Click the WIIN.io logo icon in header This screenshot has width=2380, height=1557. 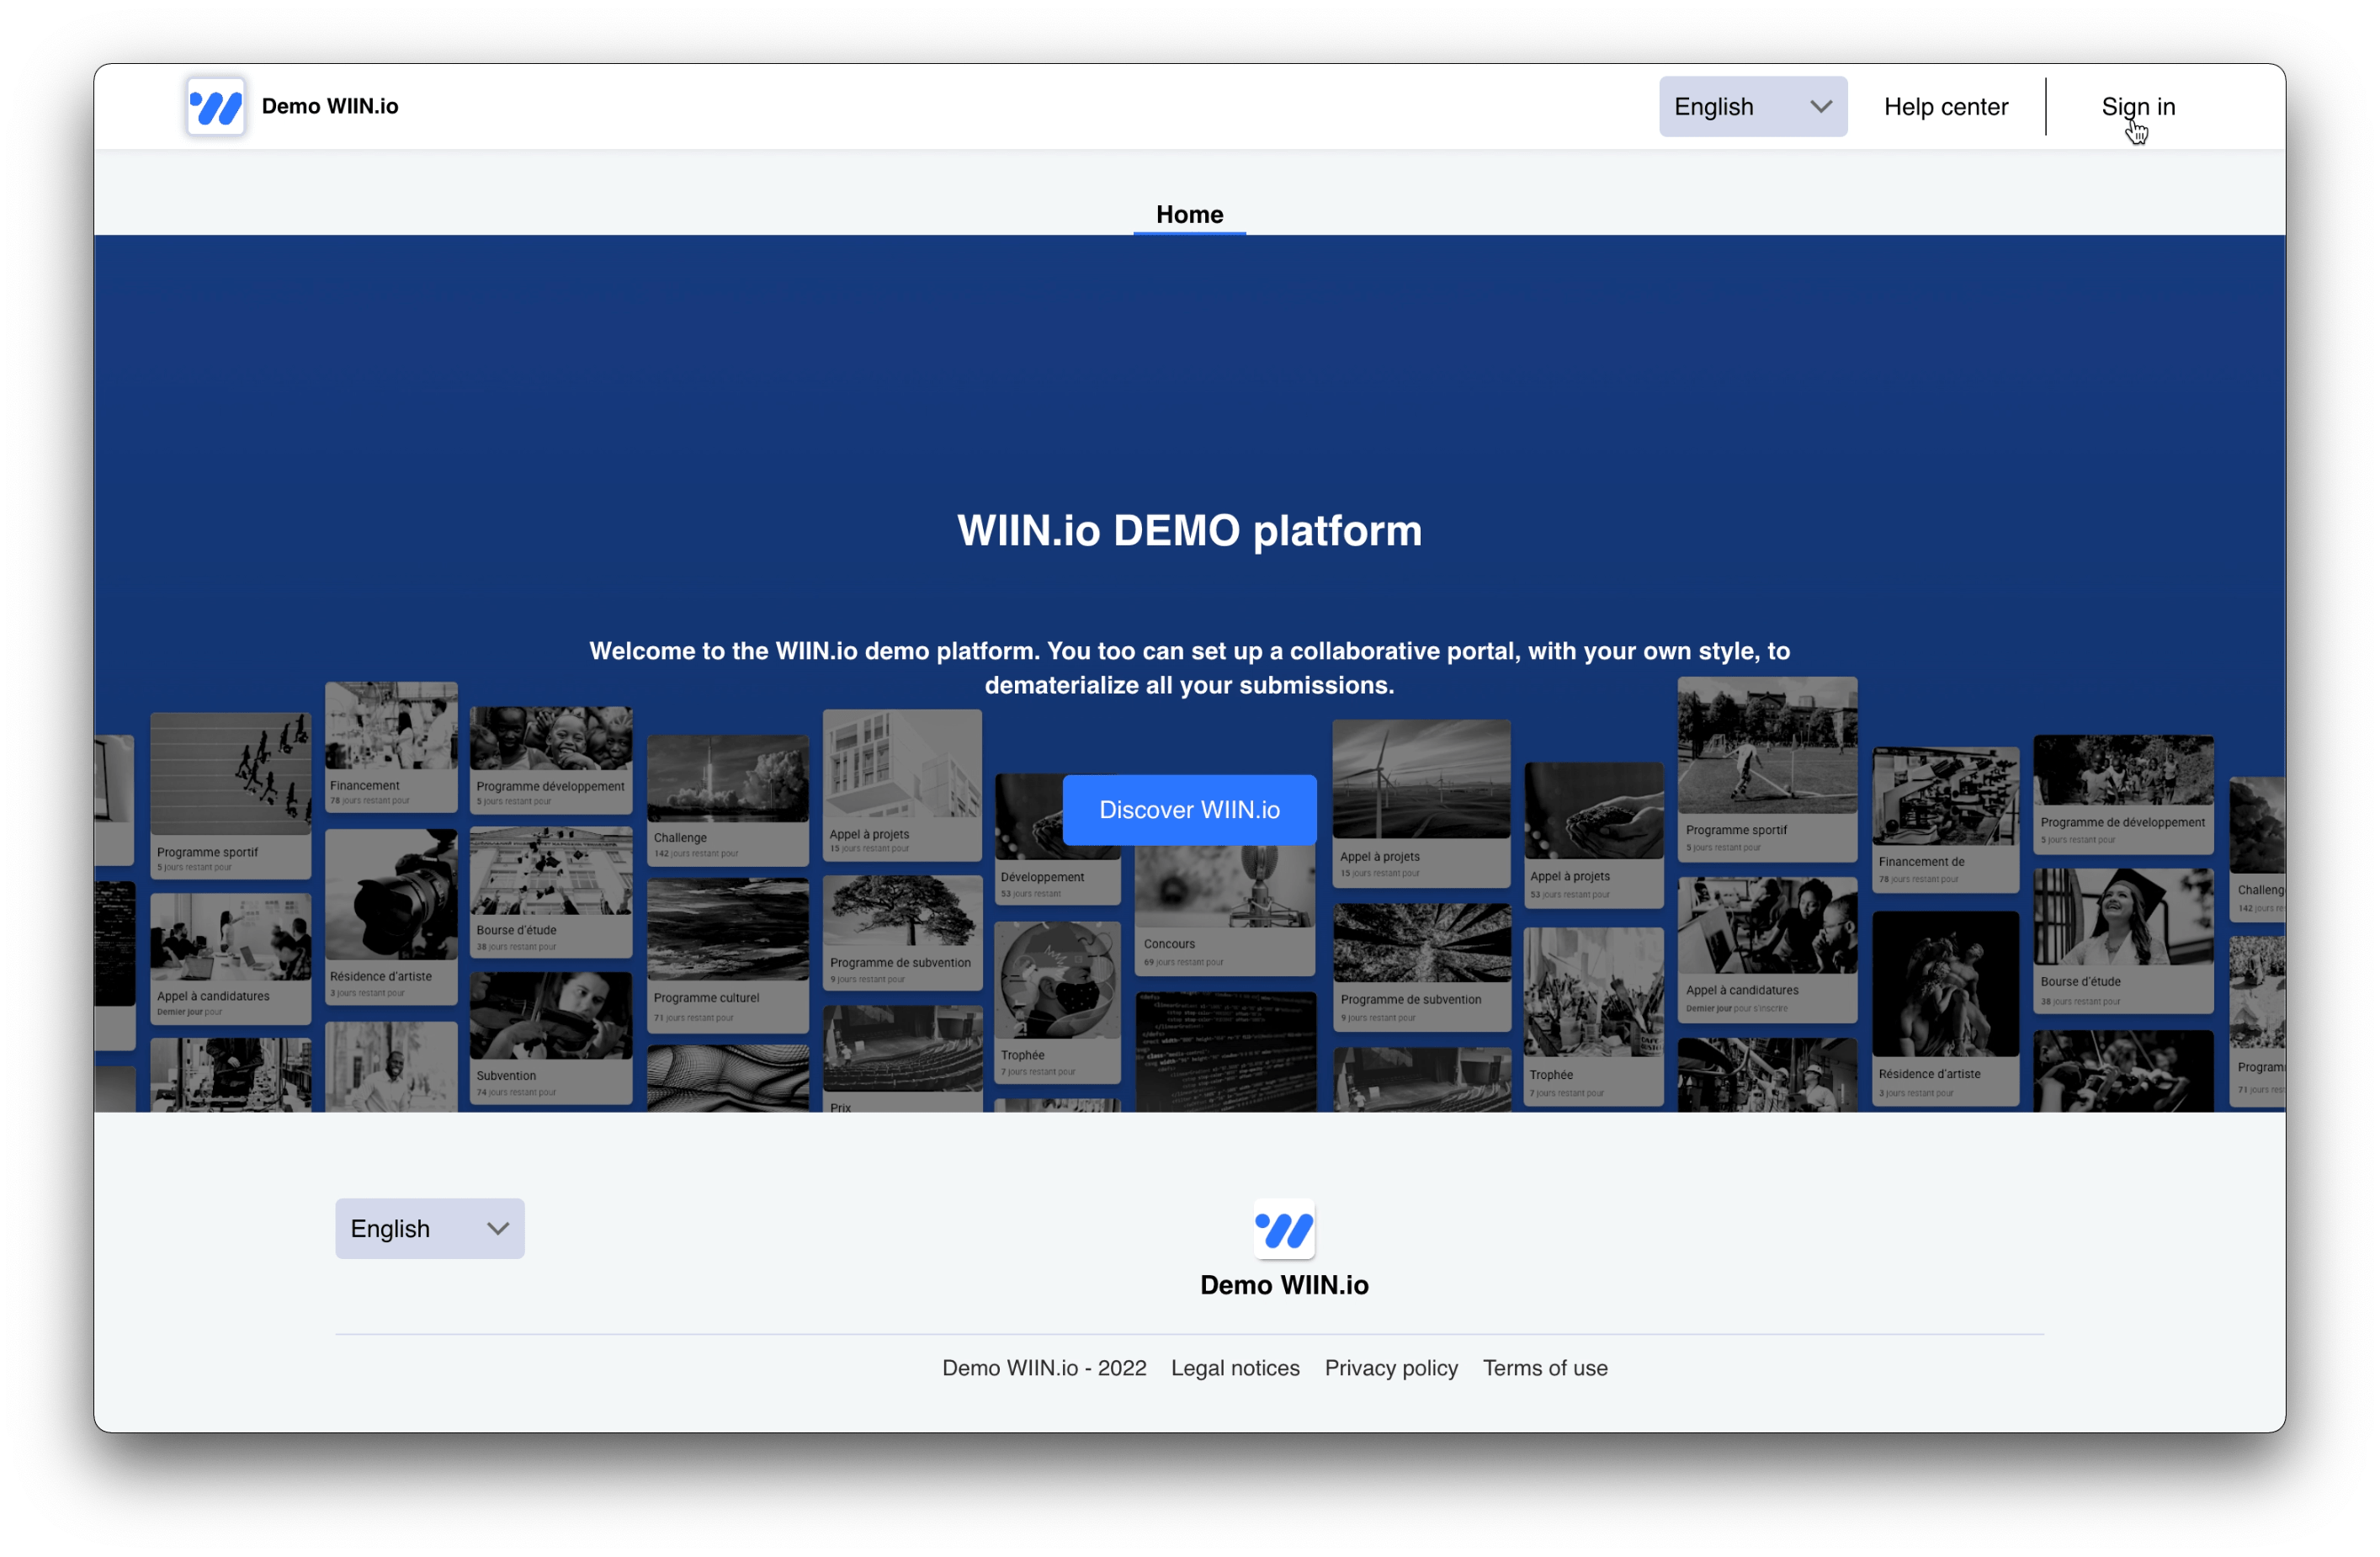pyautogui.click(x=215, y=106)
